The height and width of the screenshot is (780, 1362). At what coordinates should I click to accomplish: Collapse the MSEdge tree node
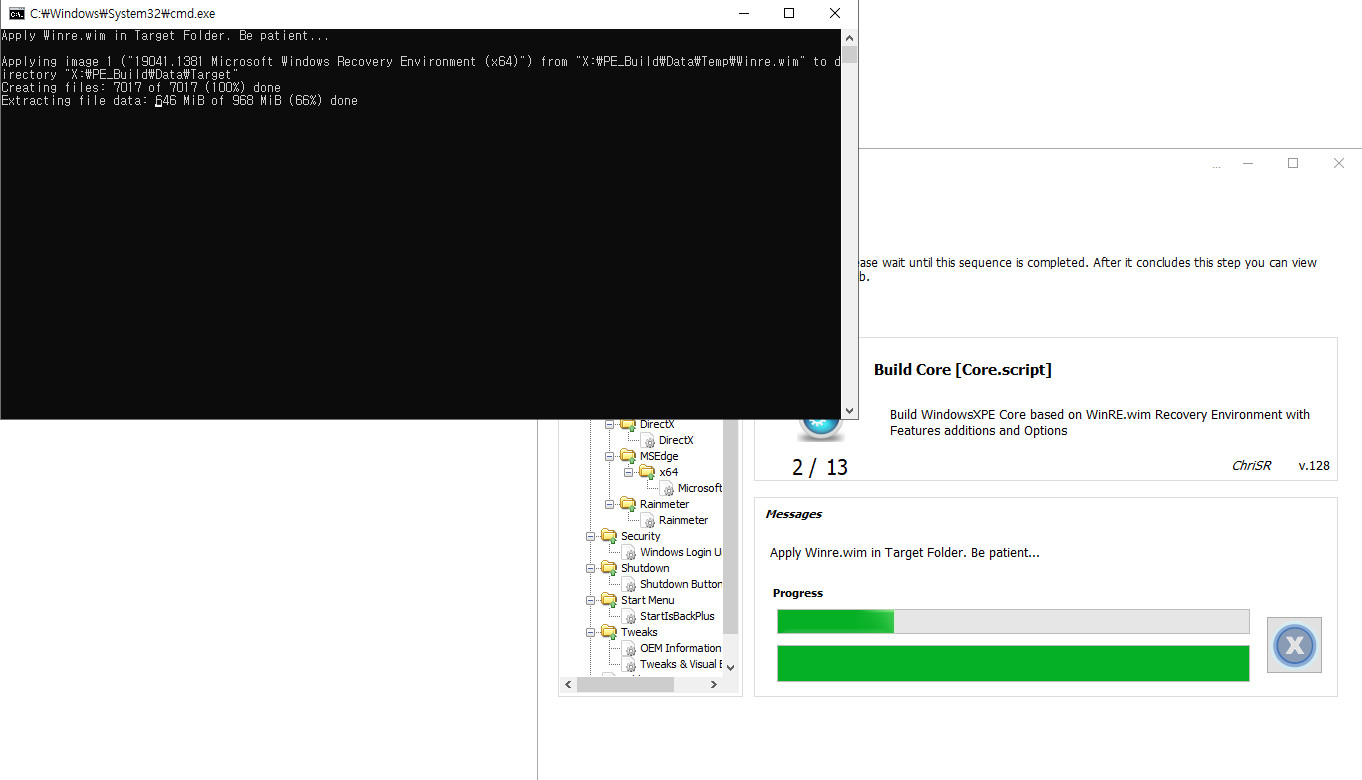(x=610, y=456)
